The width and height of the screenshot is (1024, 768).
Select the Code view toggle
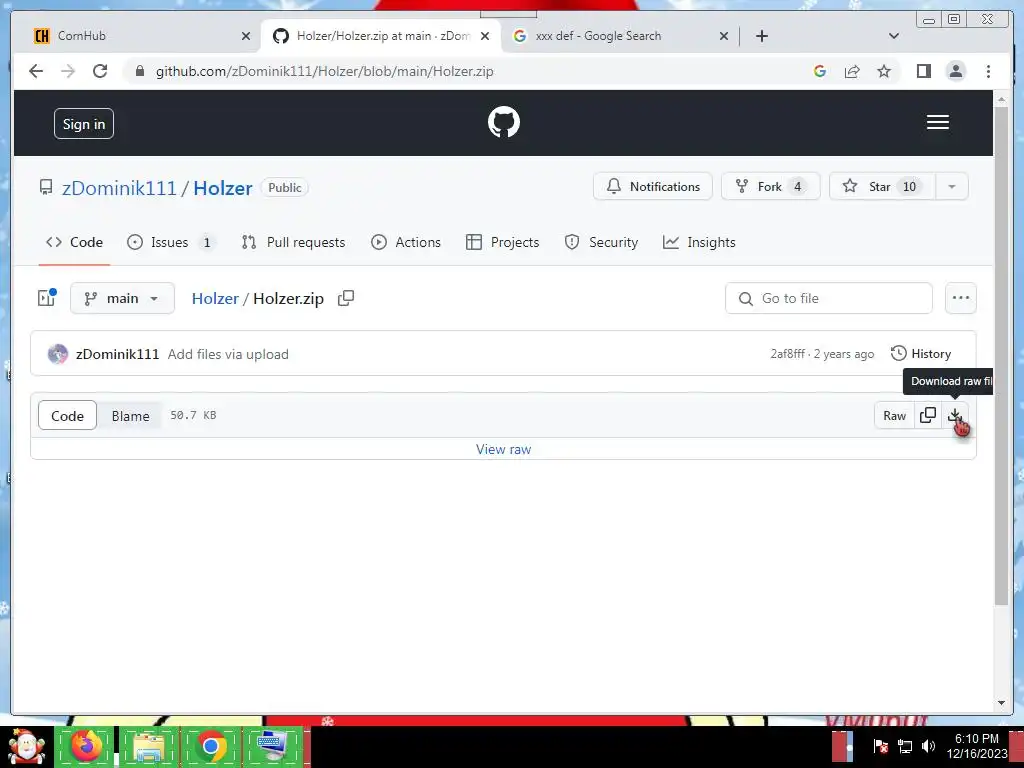pos(67,415)
